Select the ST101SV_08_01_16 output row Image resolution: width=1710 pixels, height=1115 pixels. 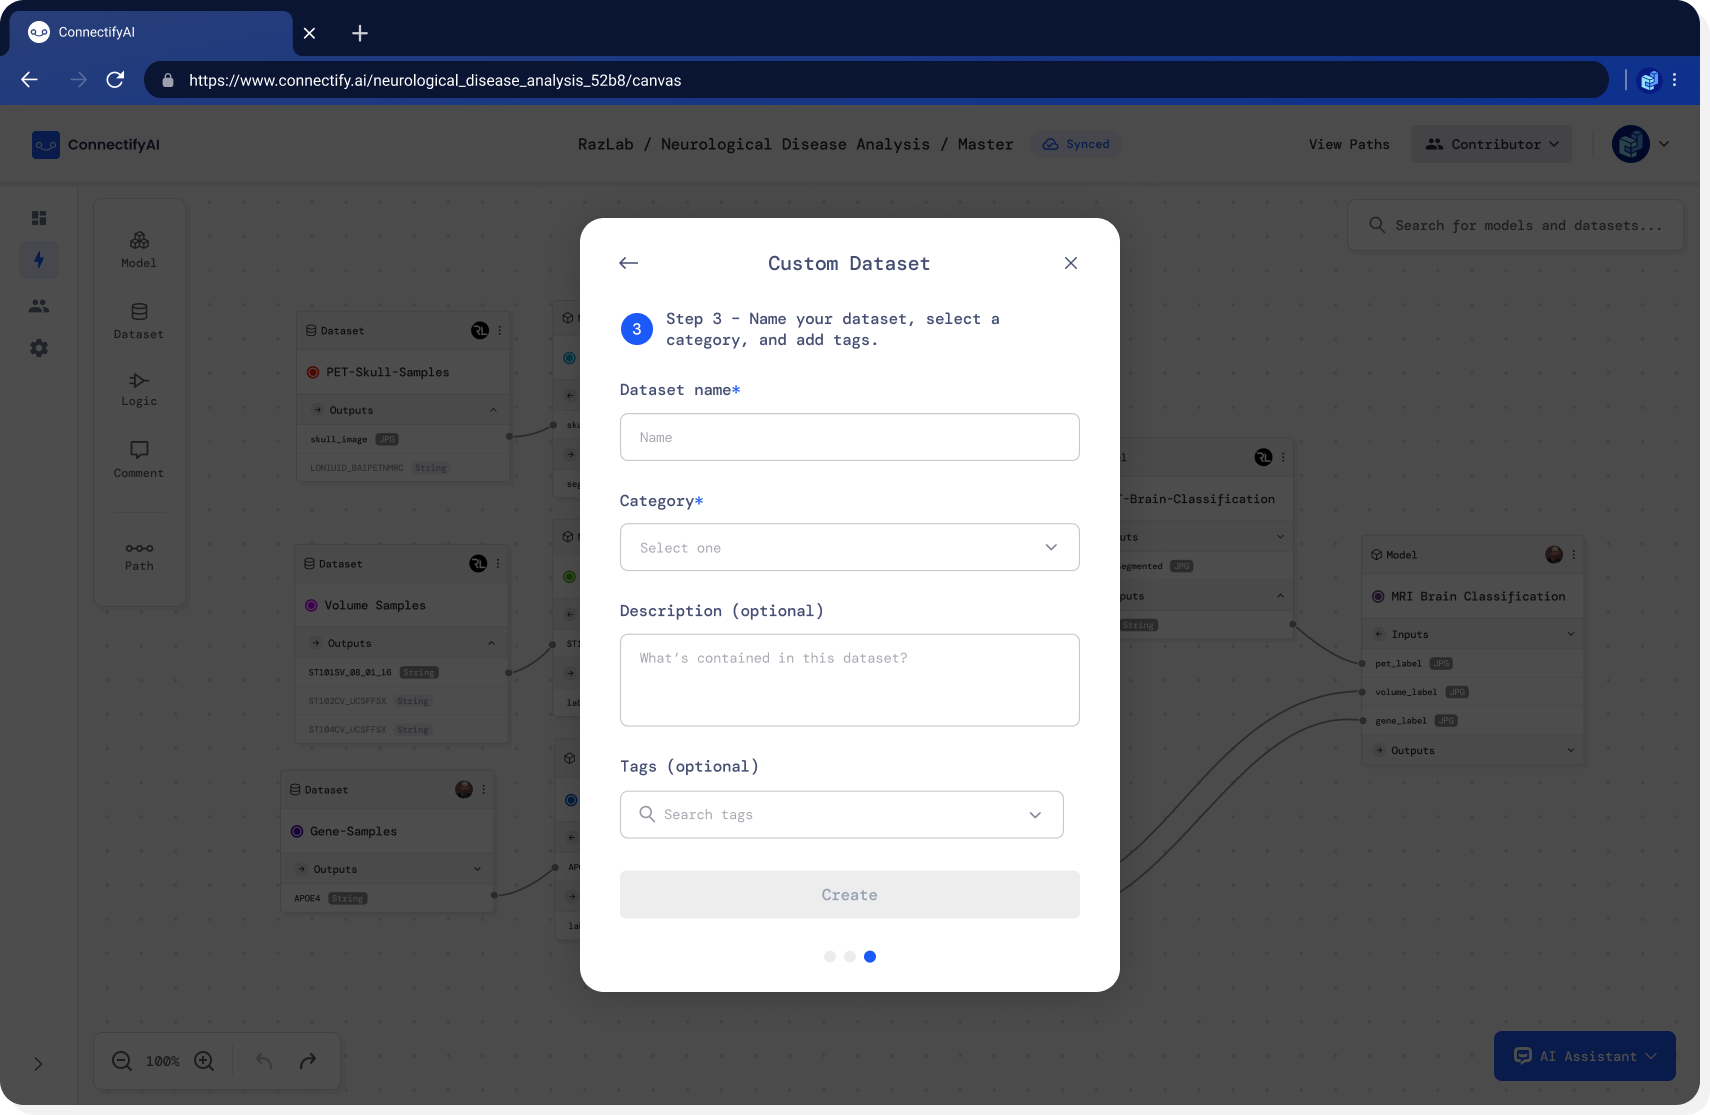[x=401, y=672]
